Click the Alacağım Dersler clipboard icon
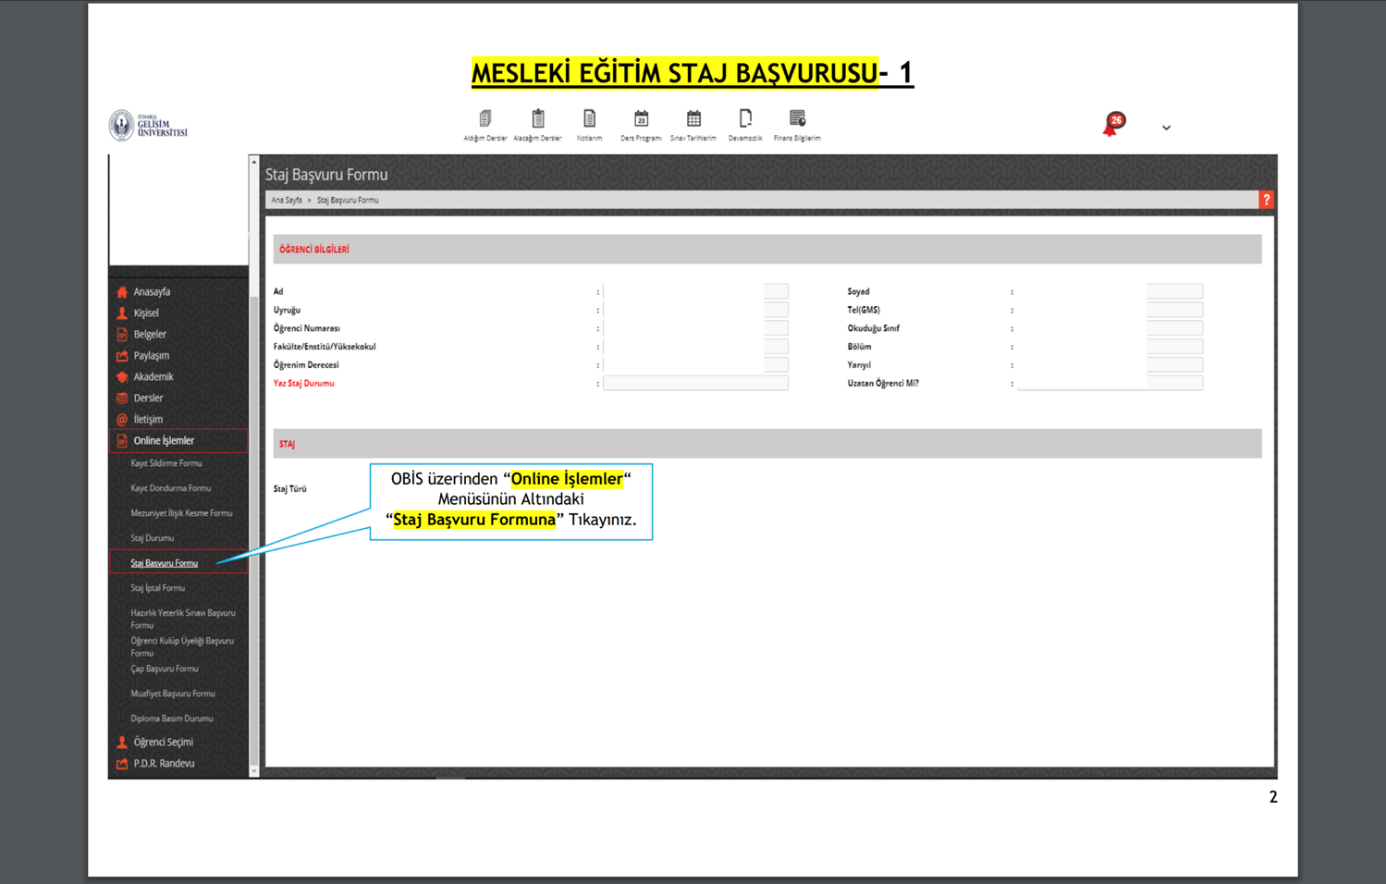The width and height of the screenshot is (1386, 884). 537,119
